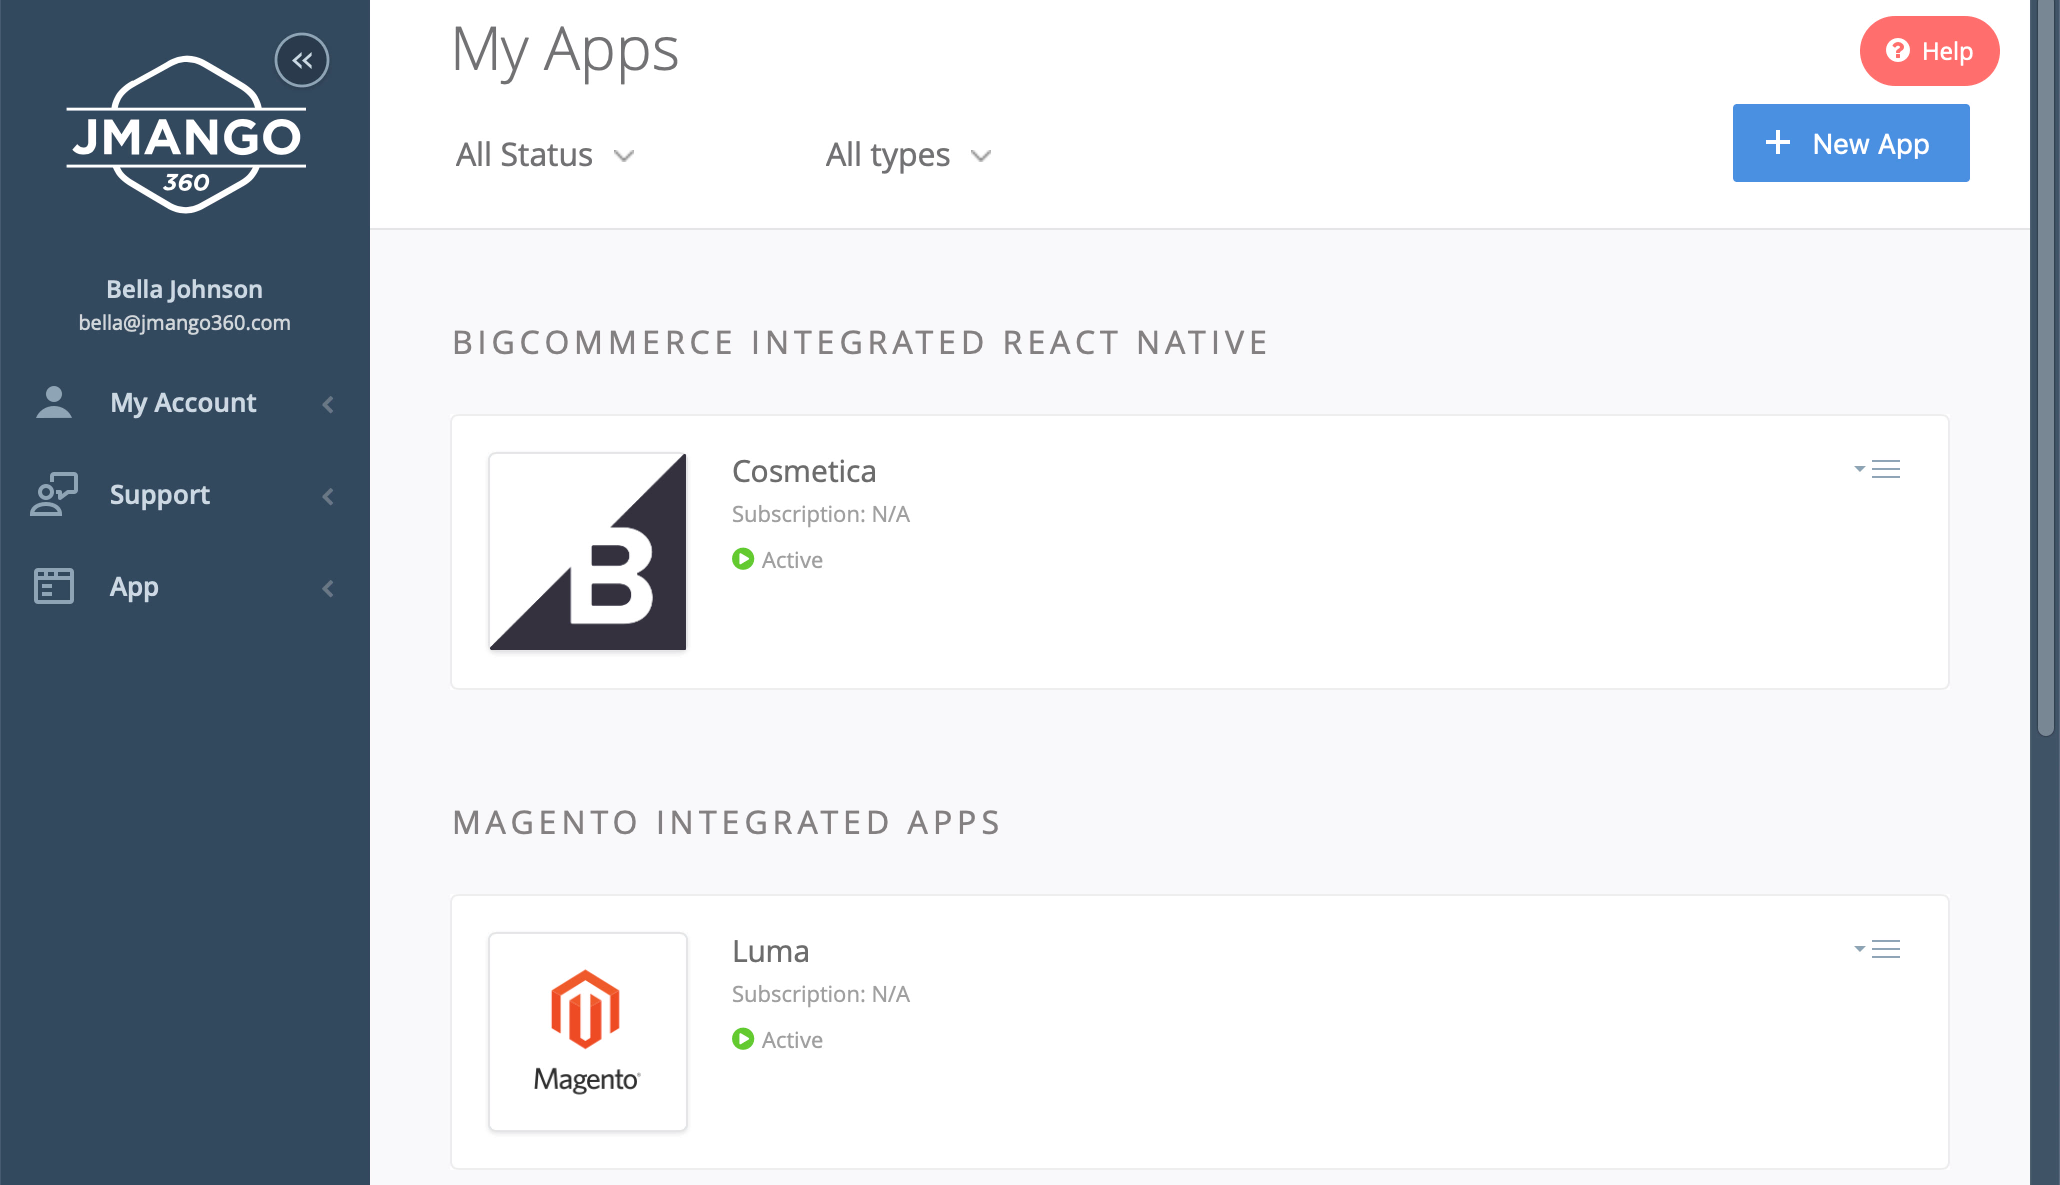Select the Support menu item
Image resolution: width=2060 pixels, height=1185 pixels.
(160, 494)
